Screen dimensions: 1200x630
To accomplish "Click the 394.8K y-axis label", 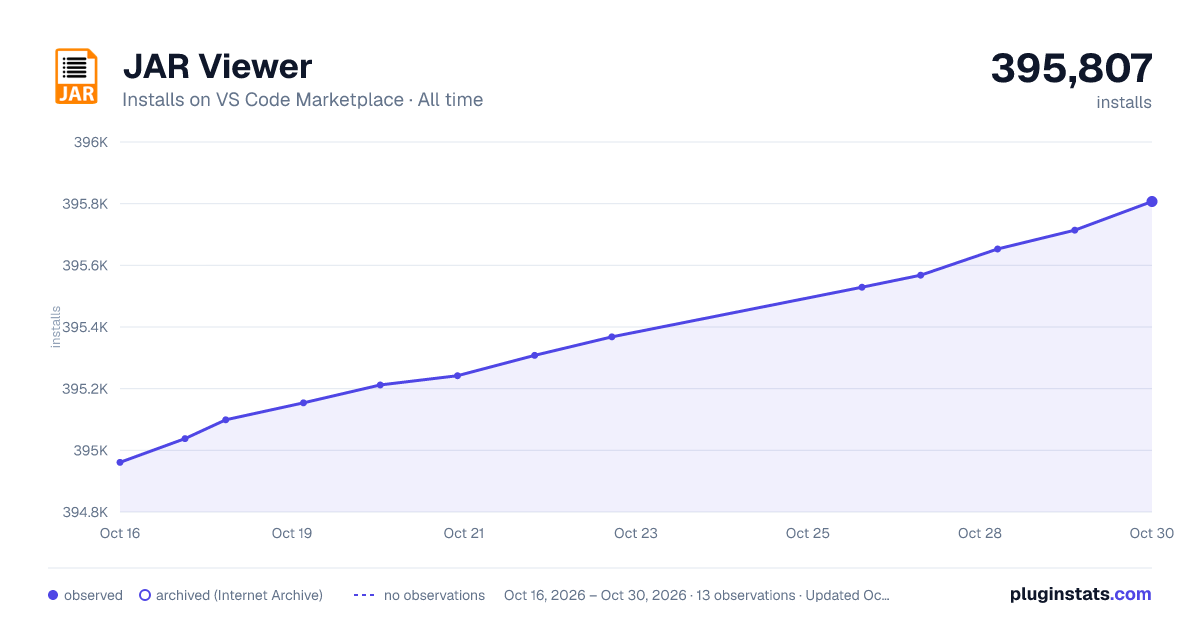I will (x=85, y=512).
